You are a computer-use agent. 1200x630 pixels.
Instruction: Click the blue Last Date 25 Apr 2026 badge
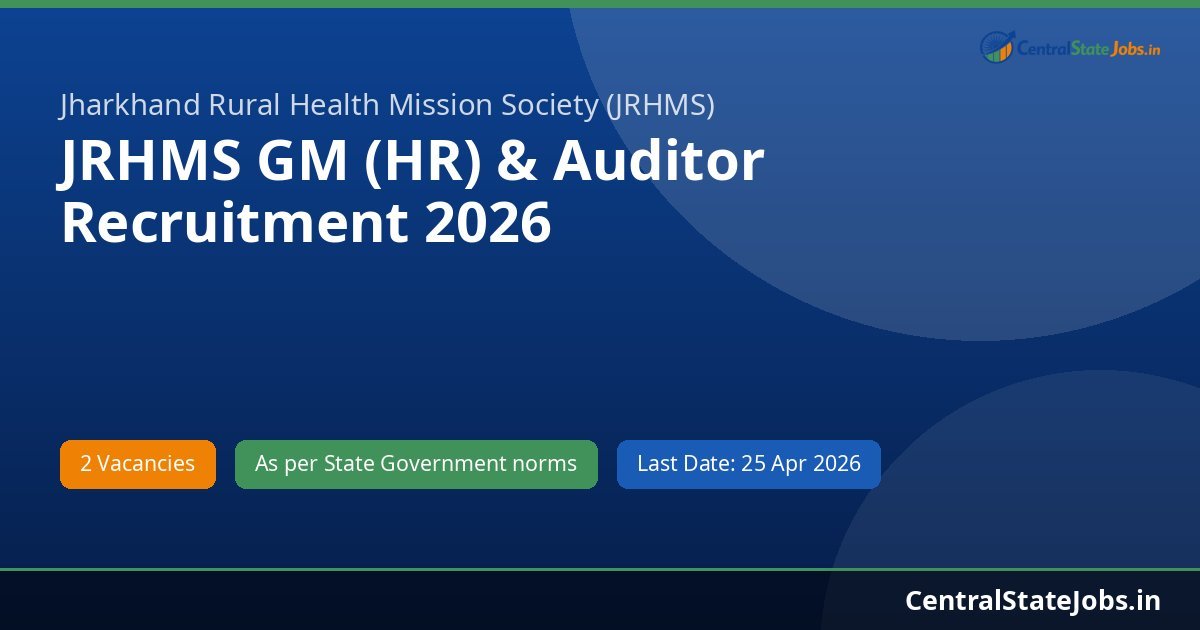coord(748,463)
